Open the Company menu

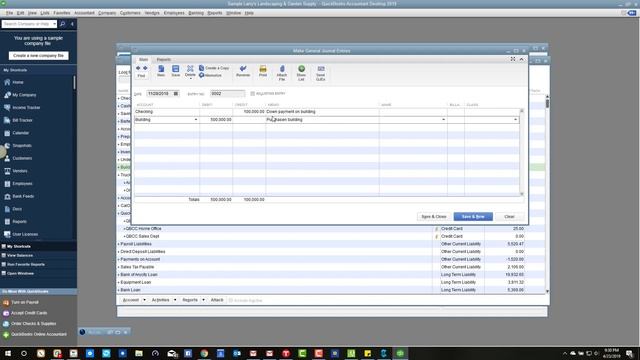click(x=107, y=13)
